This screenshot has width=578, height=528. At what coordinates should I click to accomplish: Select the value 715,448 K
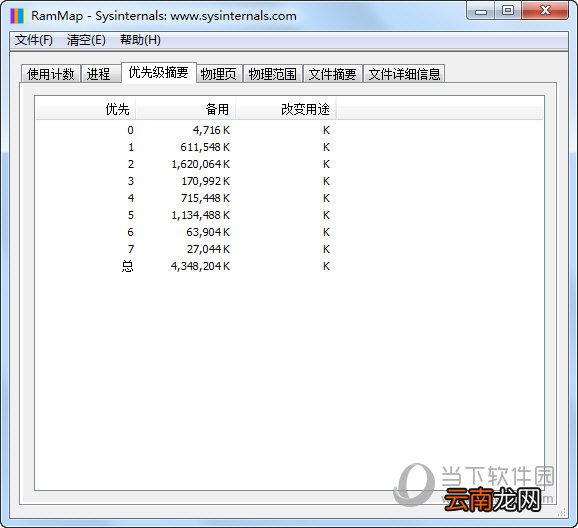pyautogui.click(x=205, y=198)
